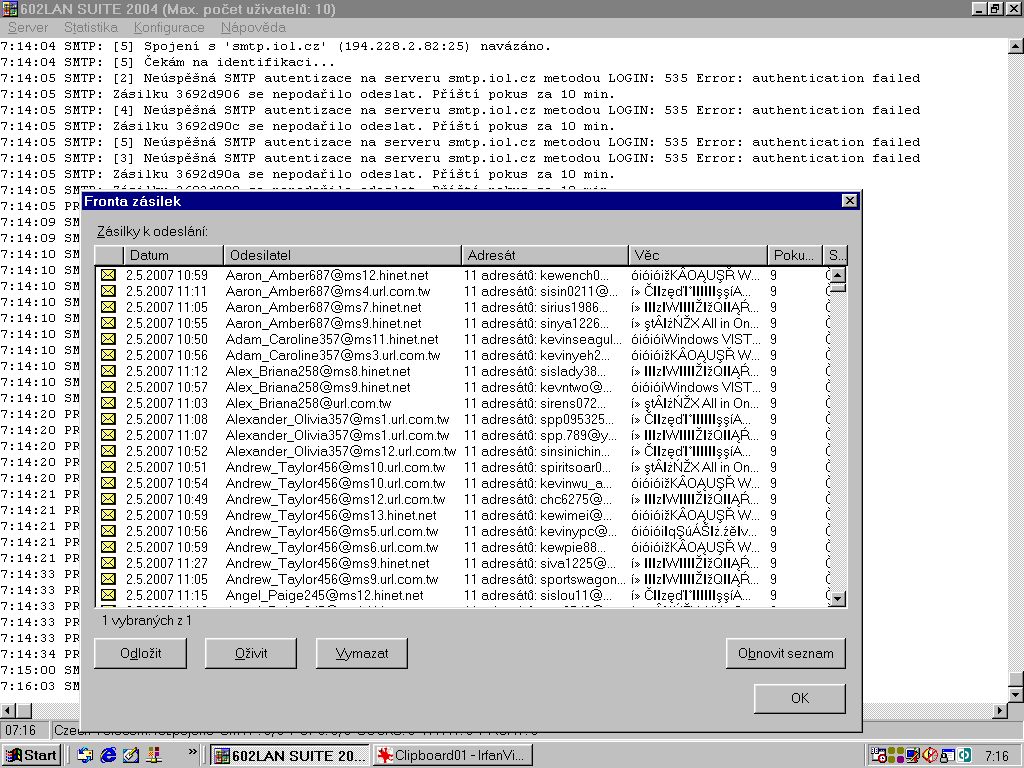Click envelope icon for Alex_Briana258@ms8.hinet.net row
This screenshot has width=1024, height=768.
pos(108,372)
